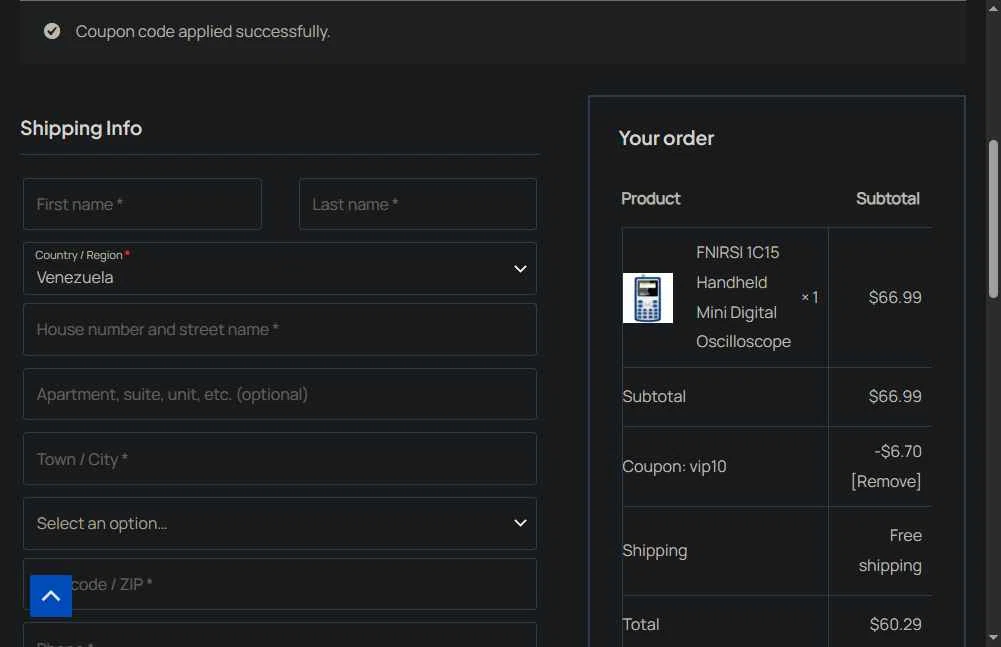Remove the vip10 coupon via [Remove] link
The width and height of the screenshot is (1001, 647).
click(x=885, y=481)
